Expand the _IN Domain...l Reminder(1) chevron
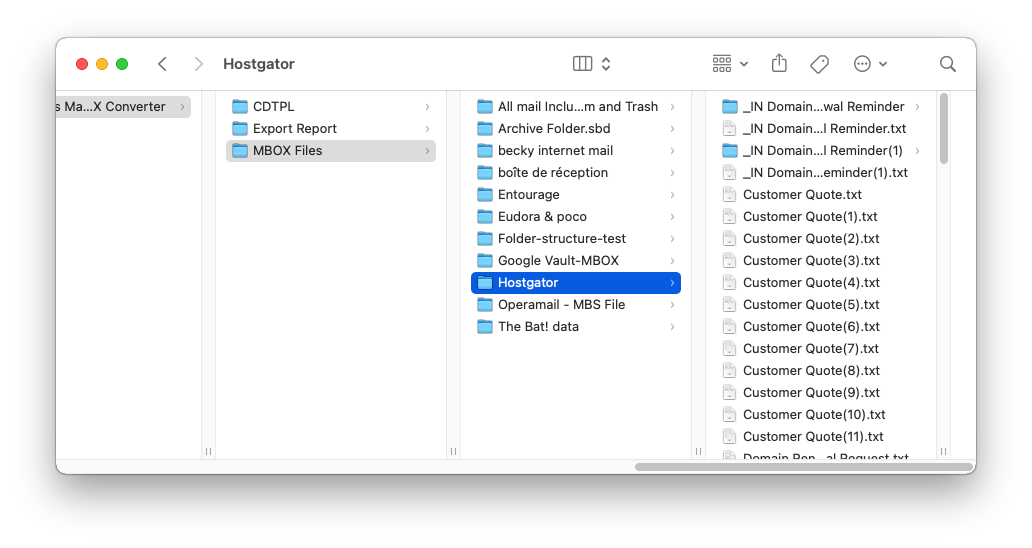 [917, 151]
